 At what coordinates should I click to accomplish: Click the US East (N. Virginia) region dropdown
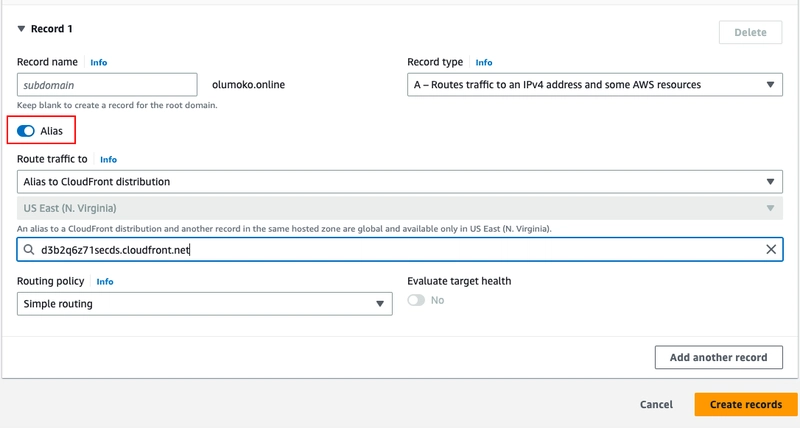[x=400, y=208]
